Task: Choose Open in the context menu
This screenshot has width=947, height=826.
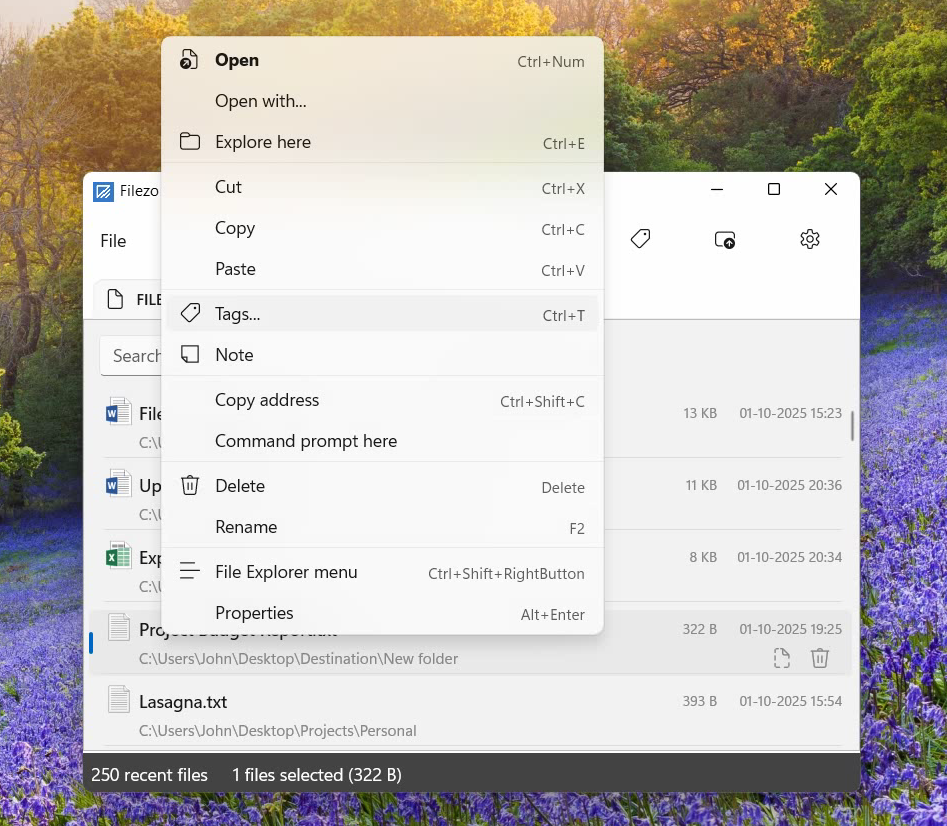Action: coord(237,60)
